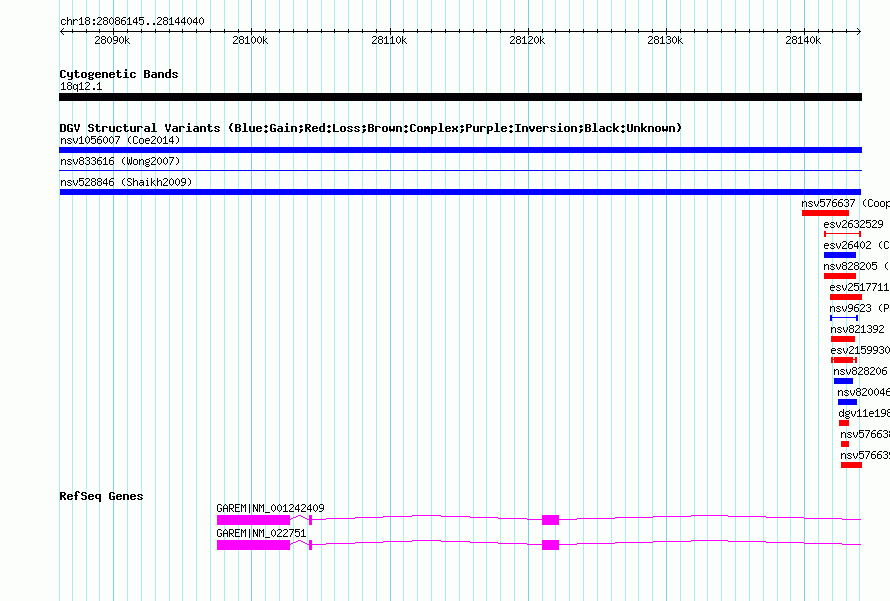This screenshot has height=601, width=890.
Task: Select the 28110k ruler tick label
Action: coord(389,40)
